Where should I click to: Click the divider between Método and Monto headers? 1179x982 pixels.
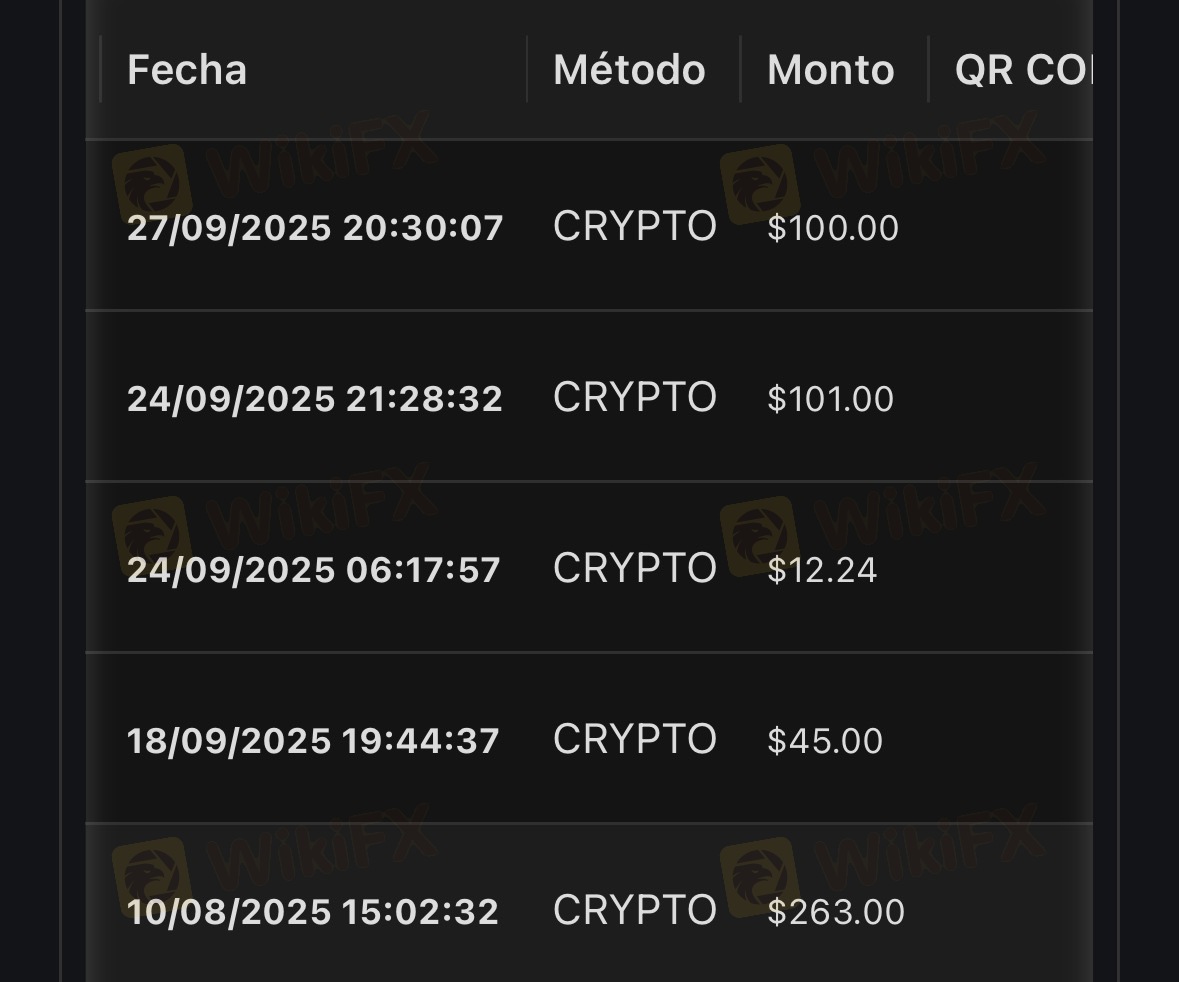click(x=740, y=70)
